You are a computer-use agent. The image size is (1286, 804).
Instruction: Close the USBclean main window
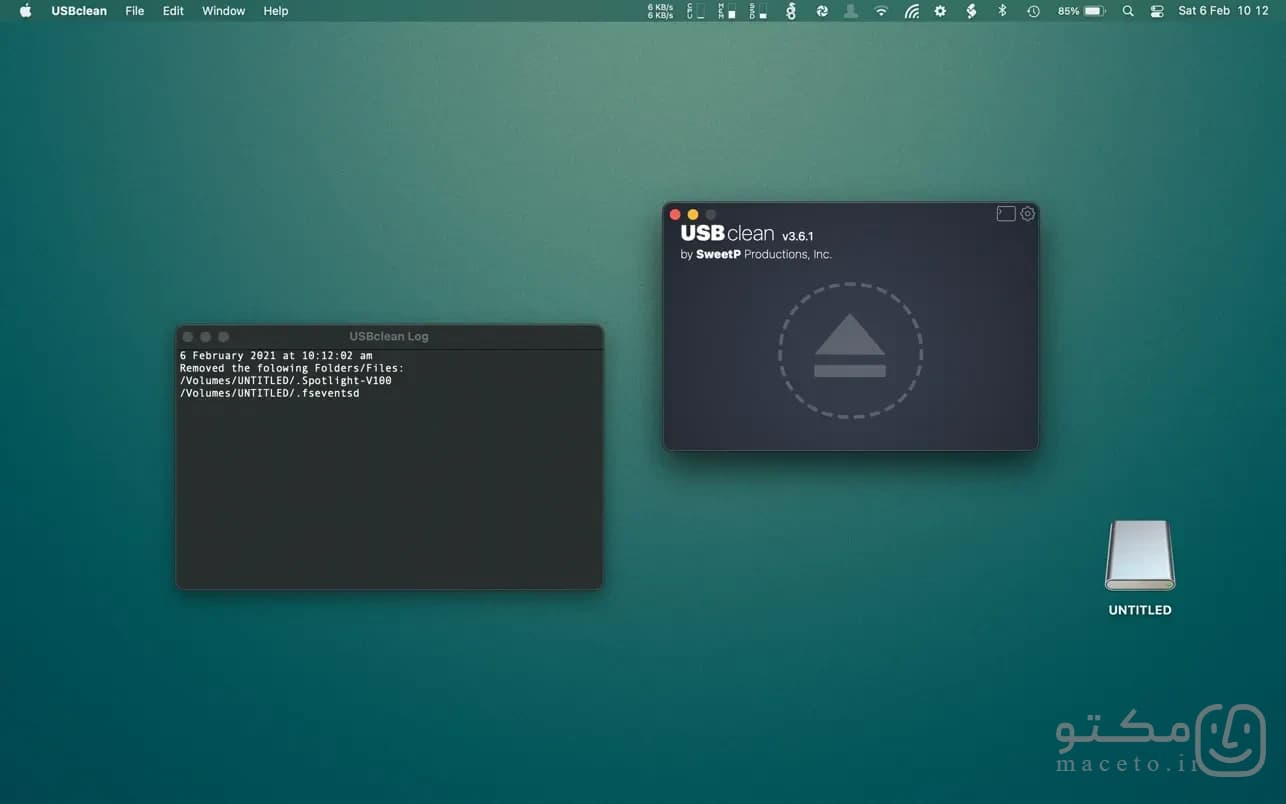point(675,215)
